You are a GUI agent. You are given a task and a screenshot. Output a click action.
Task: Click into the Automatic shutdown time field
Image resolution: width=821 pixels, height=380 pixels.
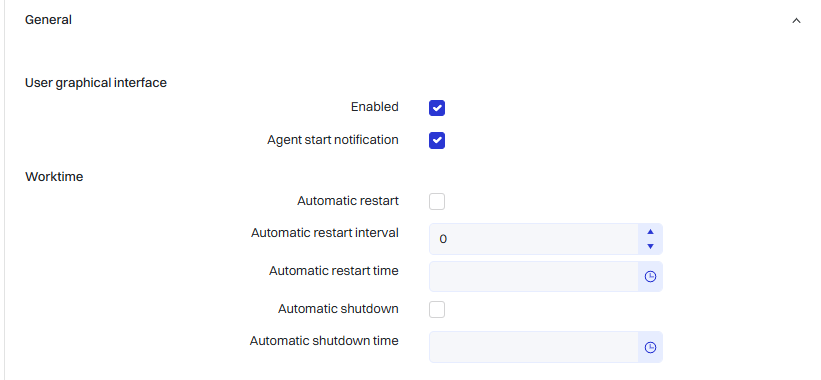(x=534, y=347)
